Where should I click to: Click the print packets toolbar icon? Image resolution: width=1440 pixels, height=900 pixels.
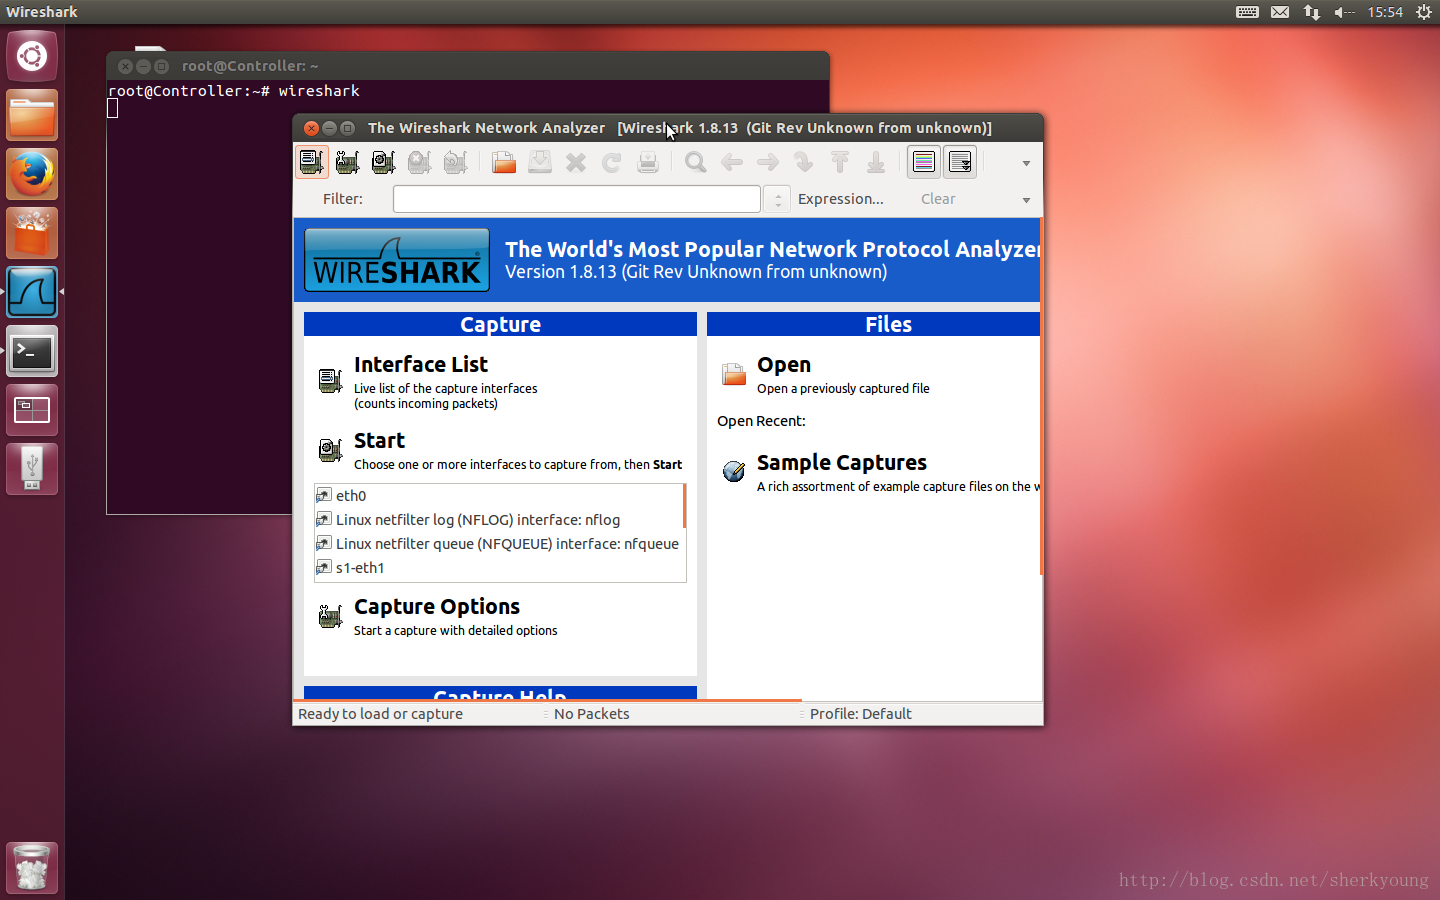coord(648,162)
